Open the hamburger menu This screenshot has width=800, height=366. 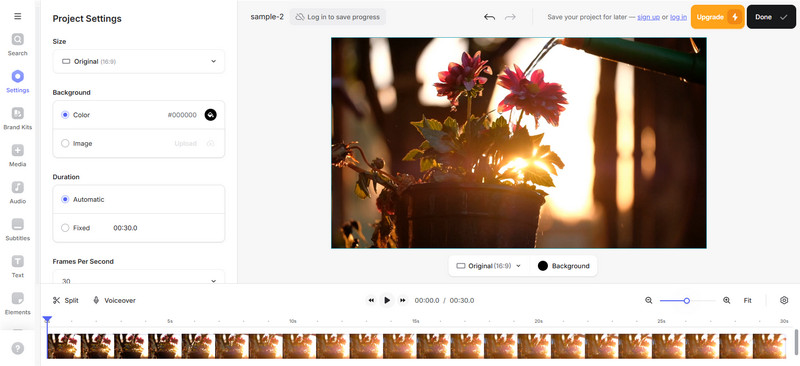pos(17,16)
